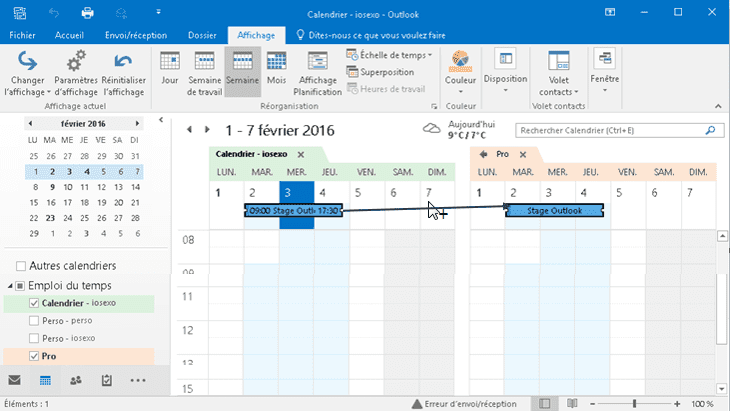Click Erreur d'envoi/réception warning icon
The image size is (732, 412).
[x=417, y=404]
